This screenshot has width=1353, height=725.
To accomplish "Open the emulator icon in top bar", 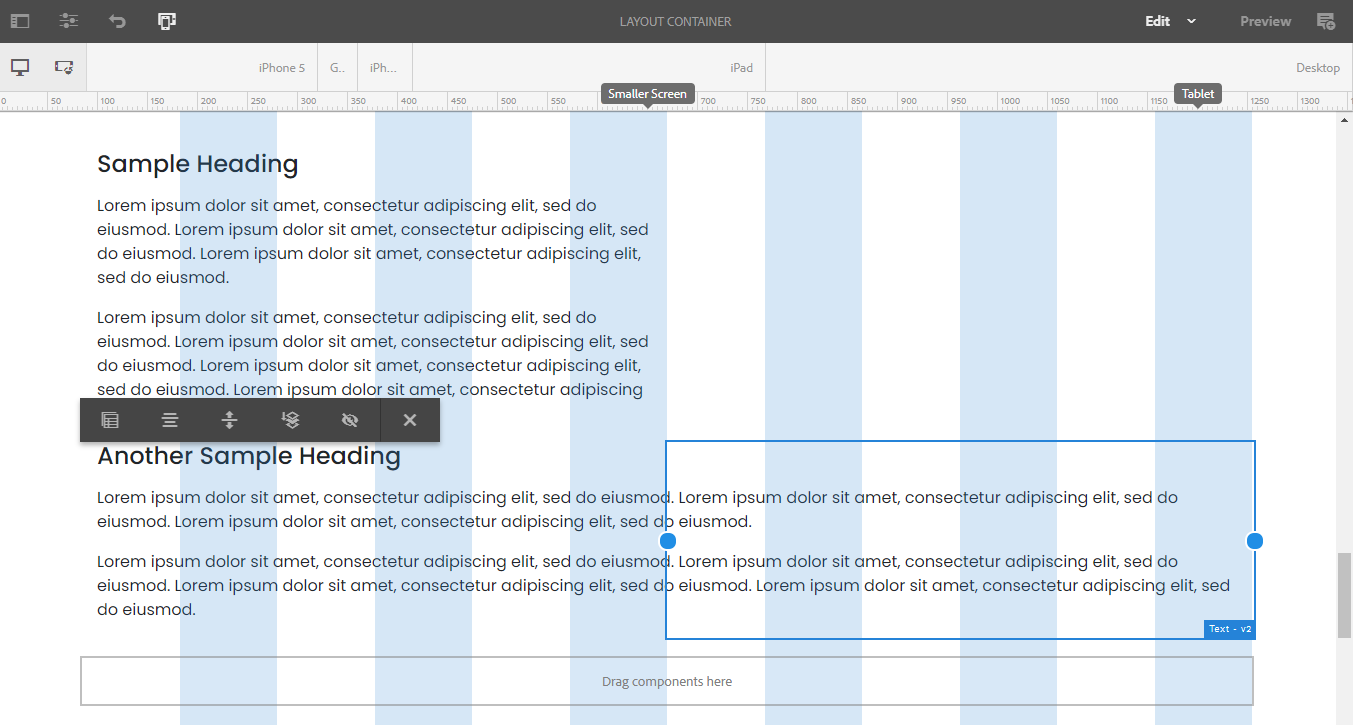I will pos(167,21).
